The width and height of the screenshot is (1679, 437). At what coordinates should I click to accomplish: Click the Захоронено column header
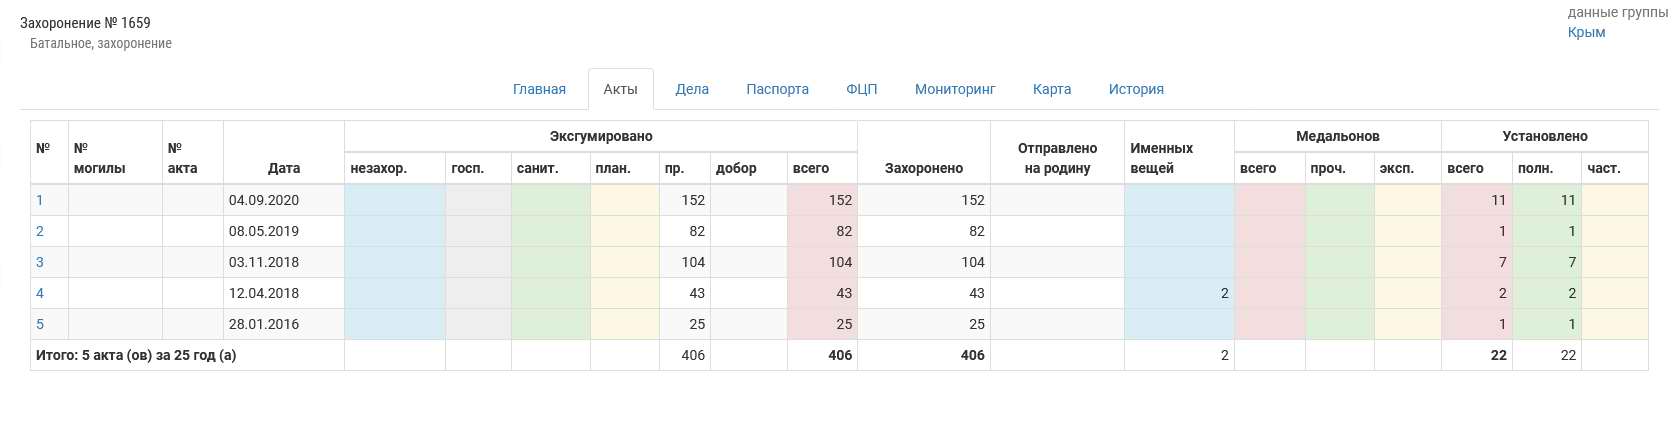pyautogui.click(x=924, y=168)
